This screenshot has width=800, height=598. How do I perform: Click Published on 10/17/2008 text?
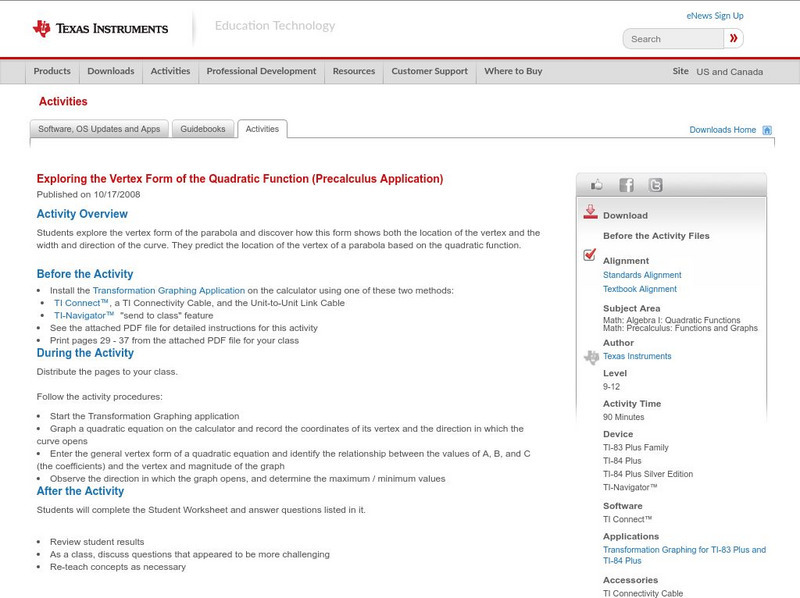88,194
